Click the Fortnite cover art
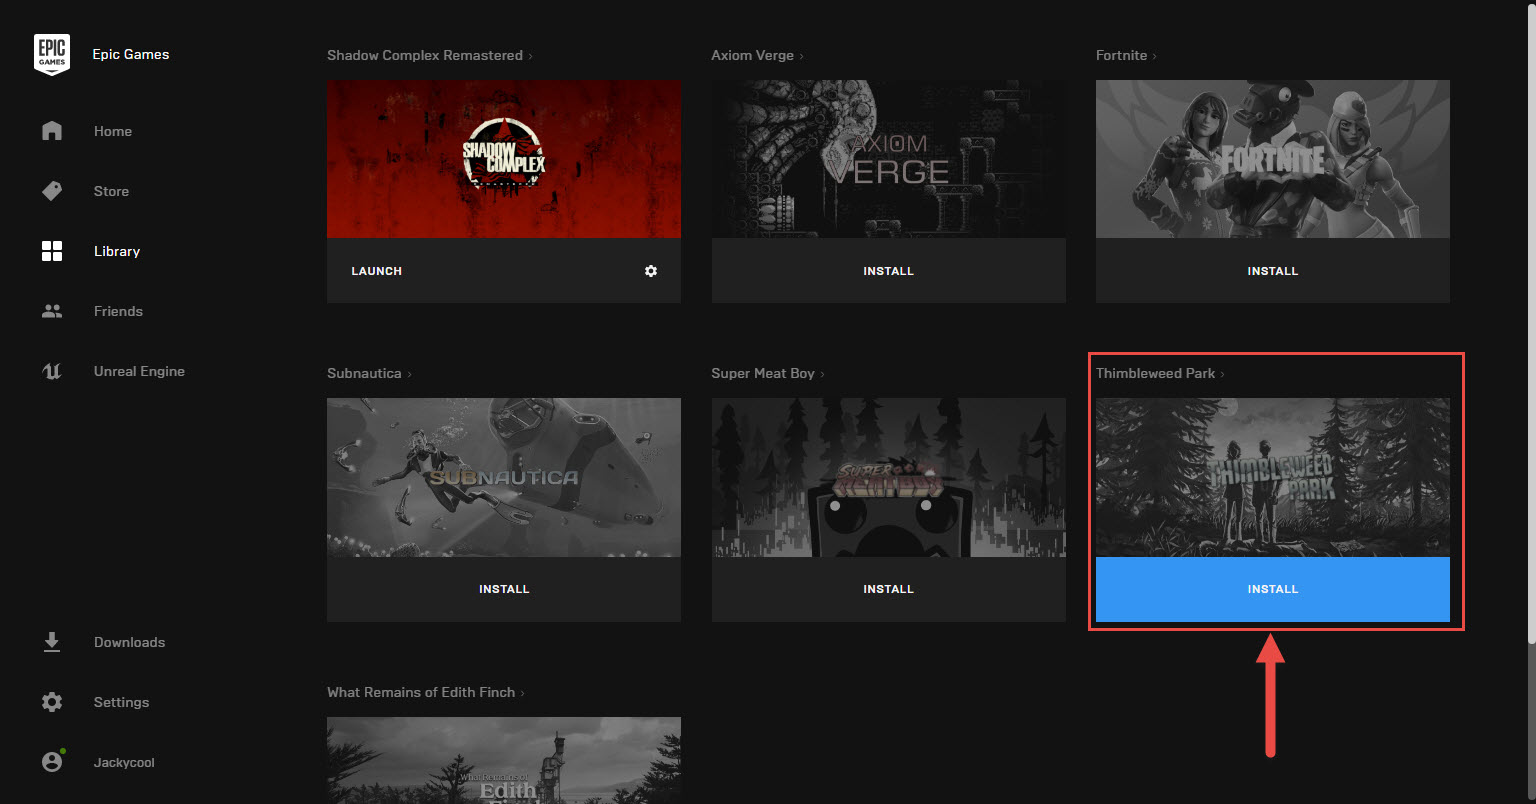Image resolution: width=1536 pixels, height=804 pixels. tap(1273, 159)
